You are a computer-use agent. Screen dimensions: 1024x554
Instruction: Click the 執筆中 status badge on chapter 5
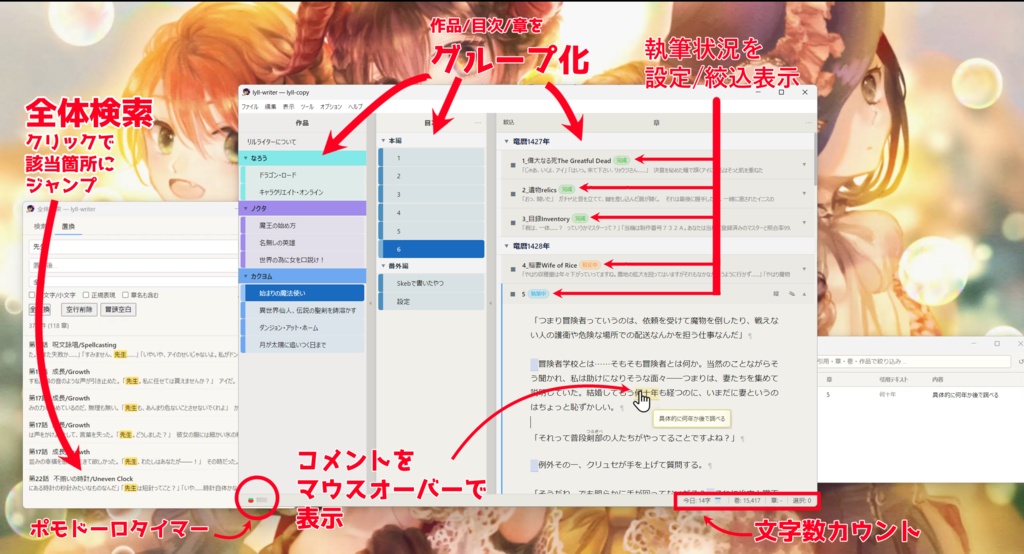coord(539,294)
